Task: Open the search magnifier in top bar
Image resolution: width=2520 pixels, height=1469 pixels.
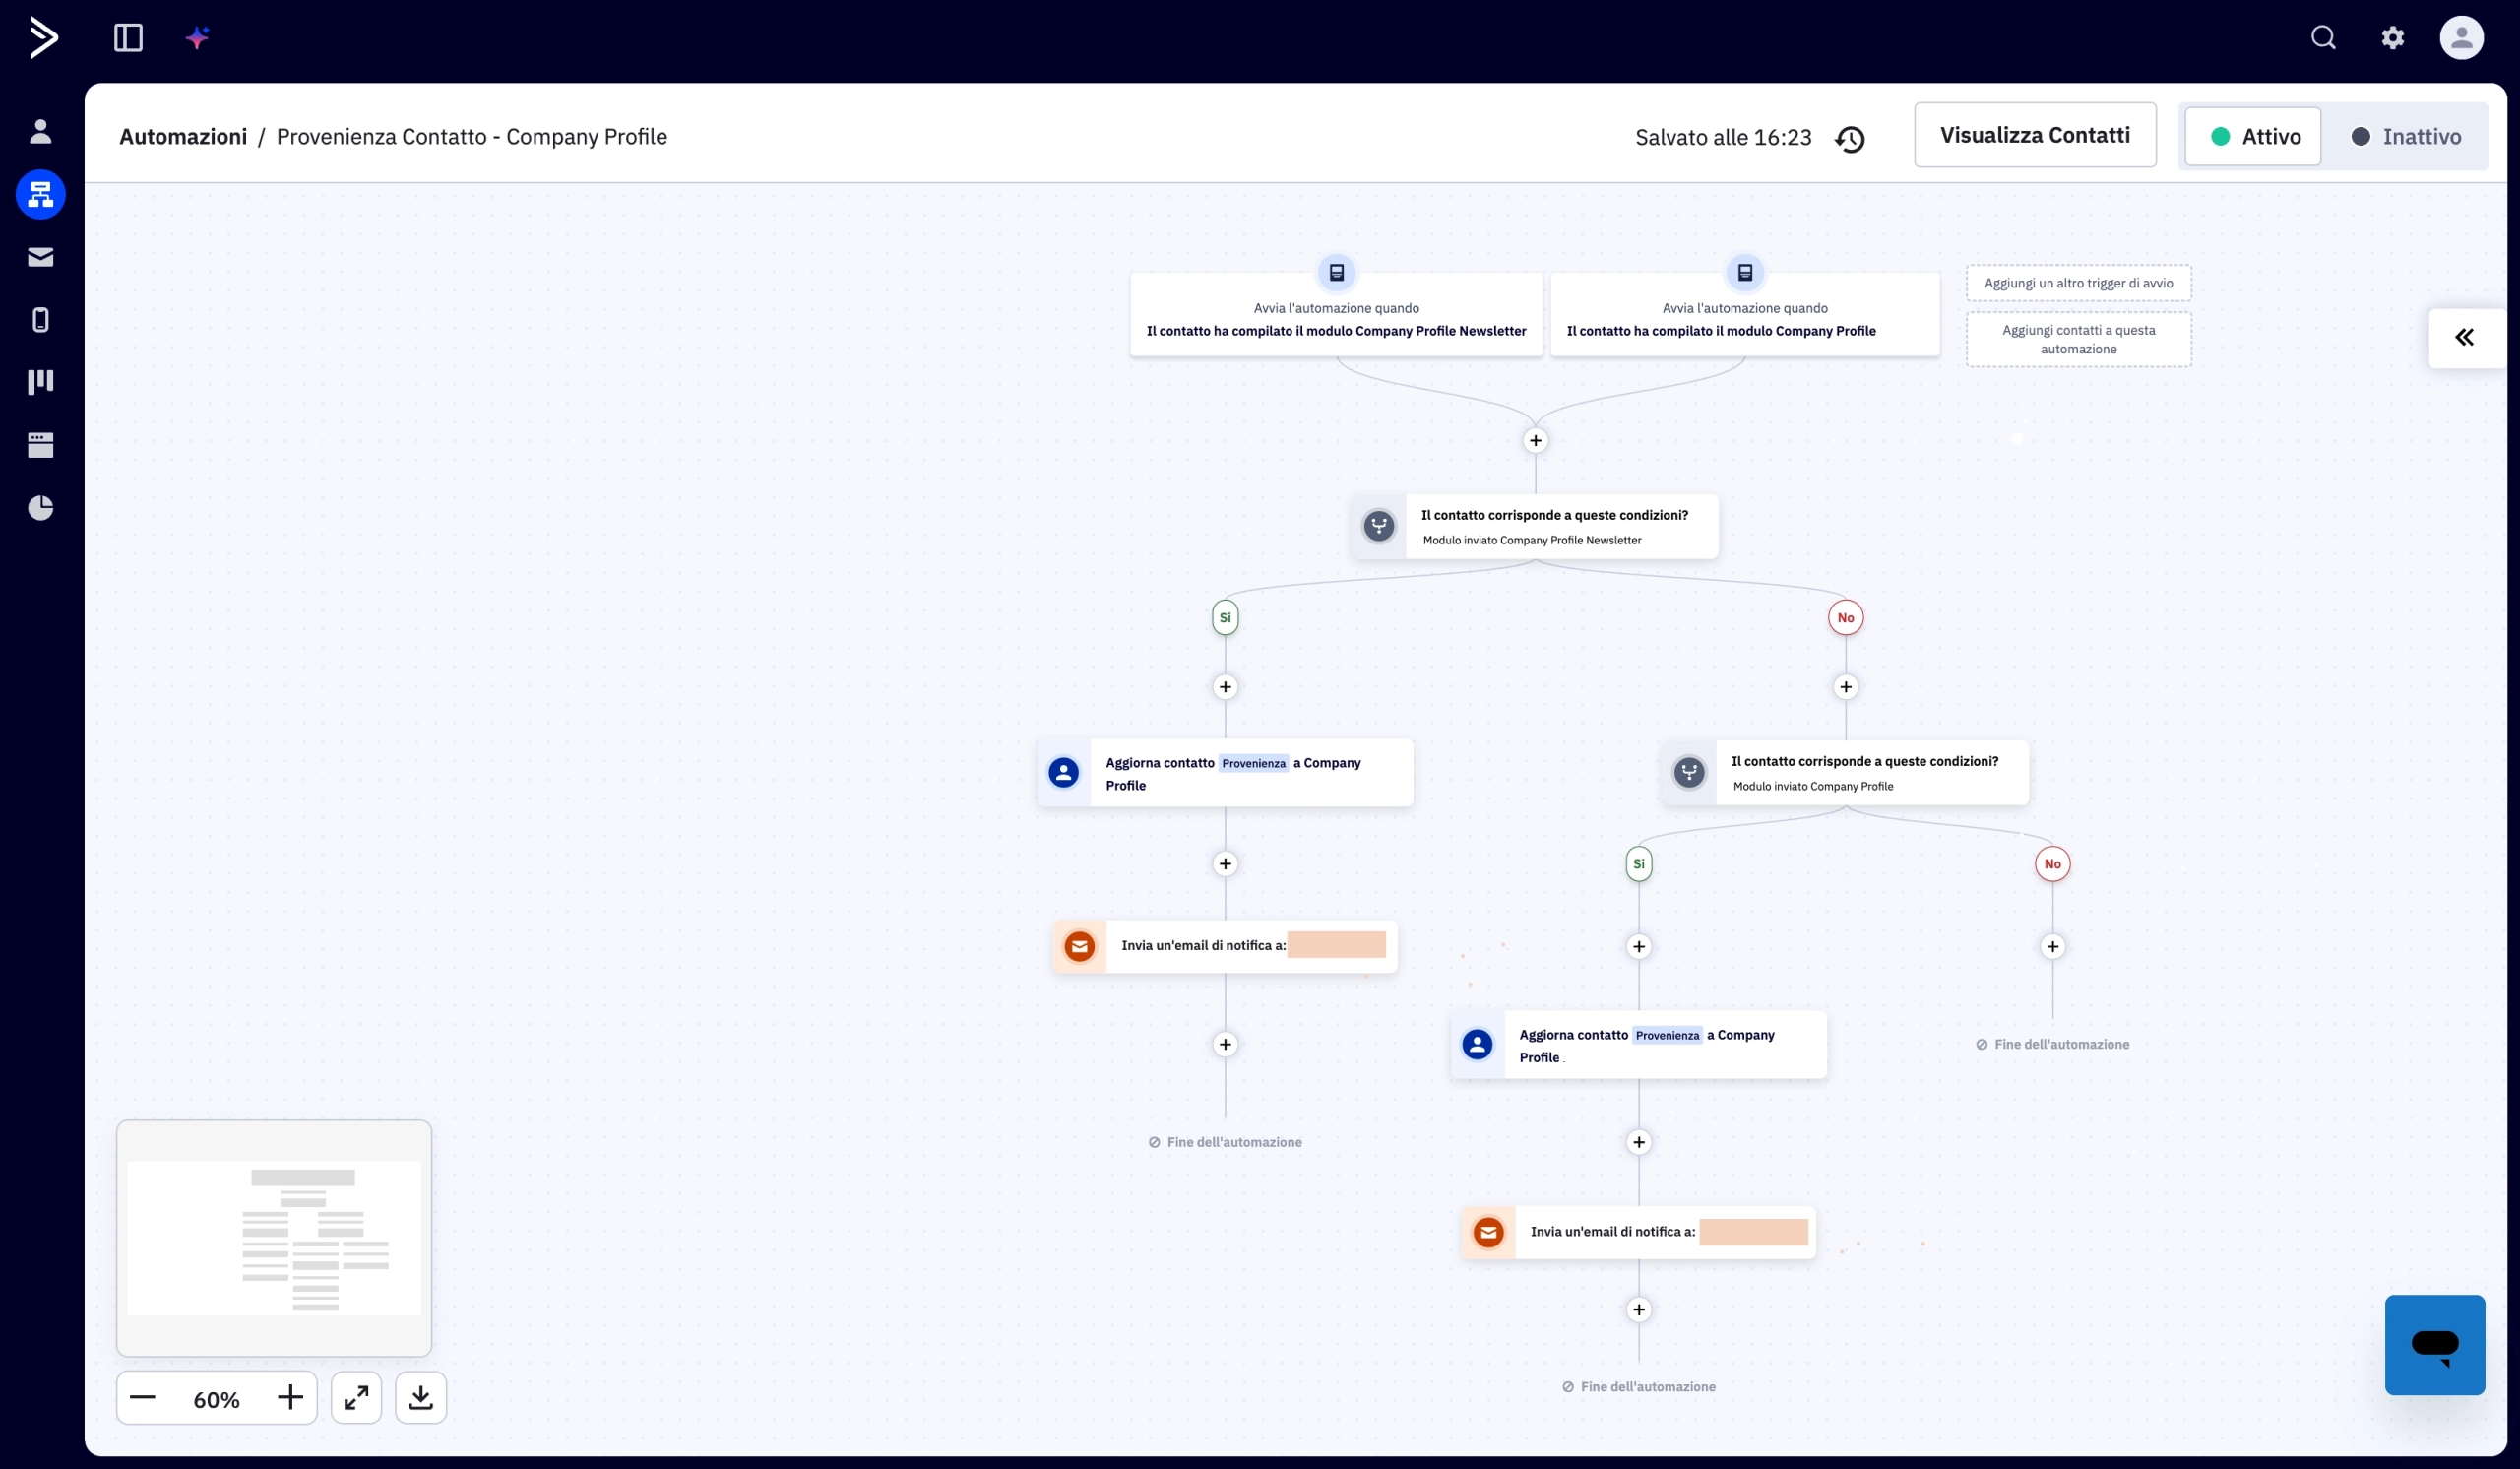Action: point(2323,38)
